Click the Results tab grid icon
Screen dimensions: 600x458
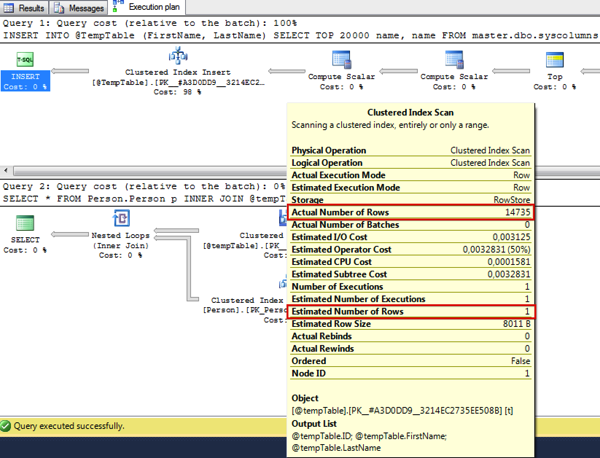pos(8,8)
